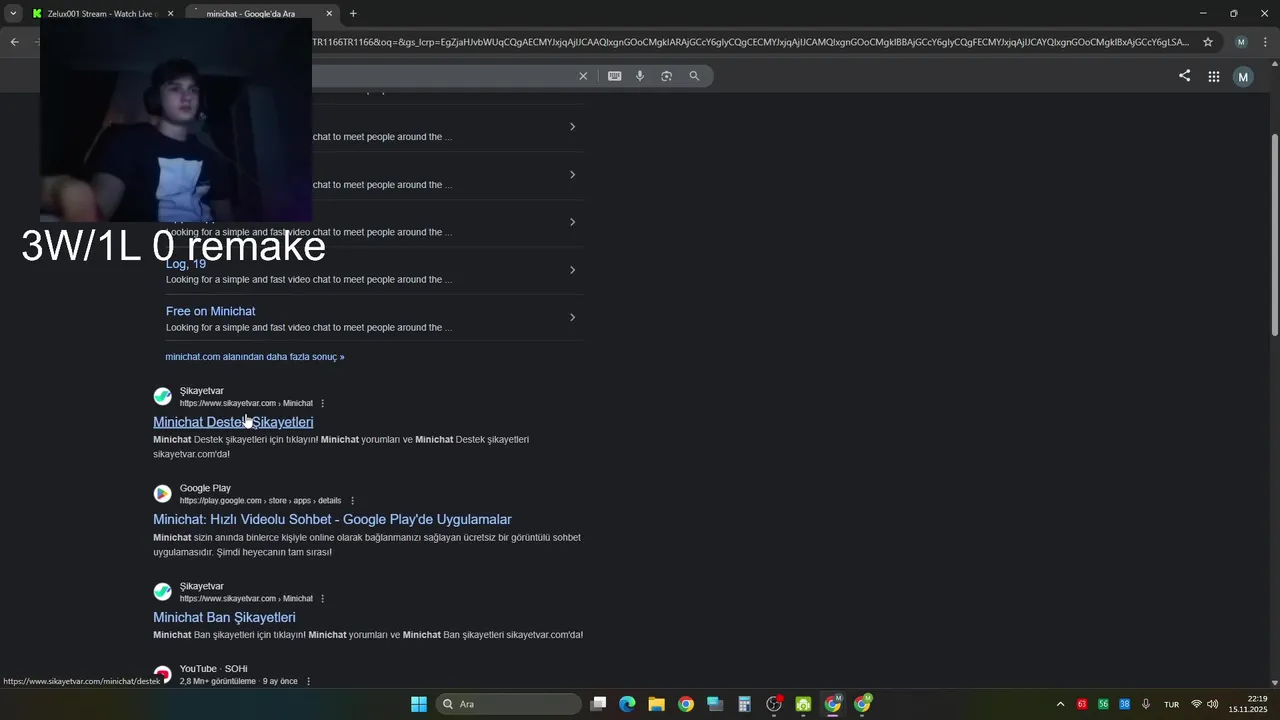Click the taskbar Ara search box
This screenshot has height=720, width=1280.
coord(509,704)
